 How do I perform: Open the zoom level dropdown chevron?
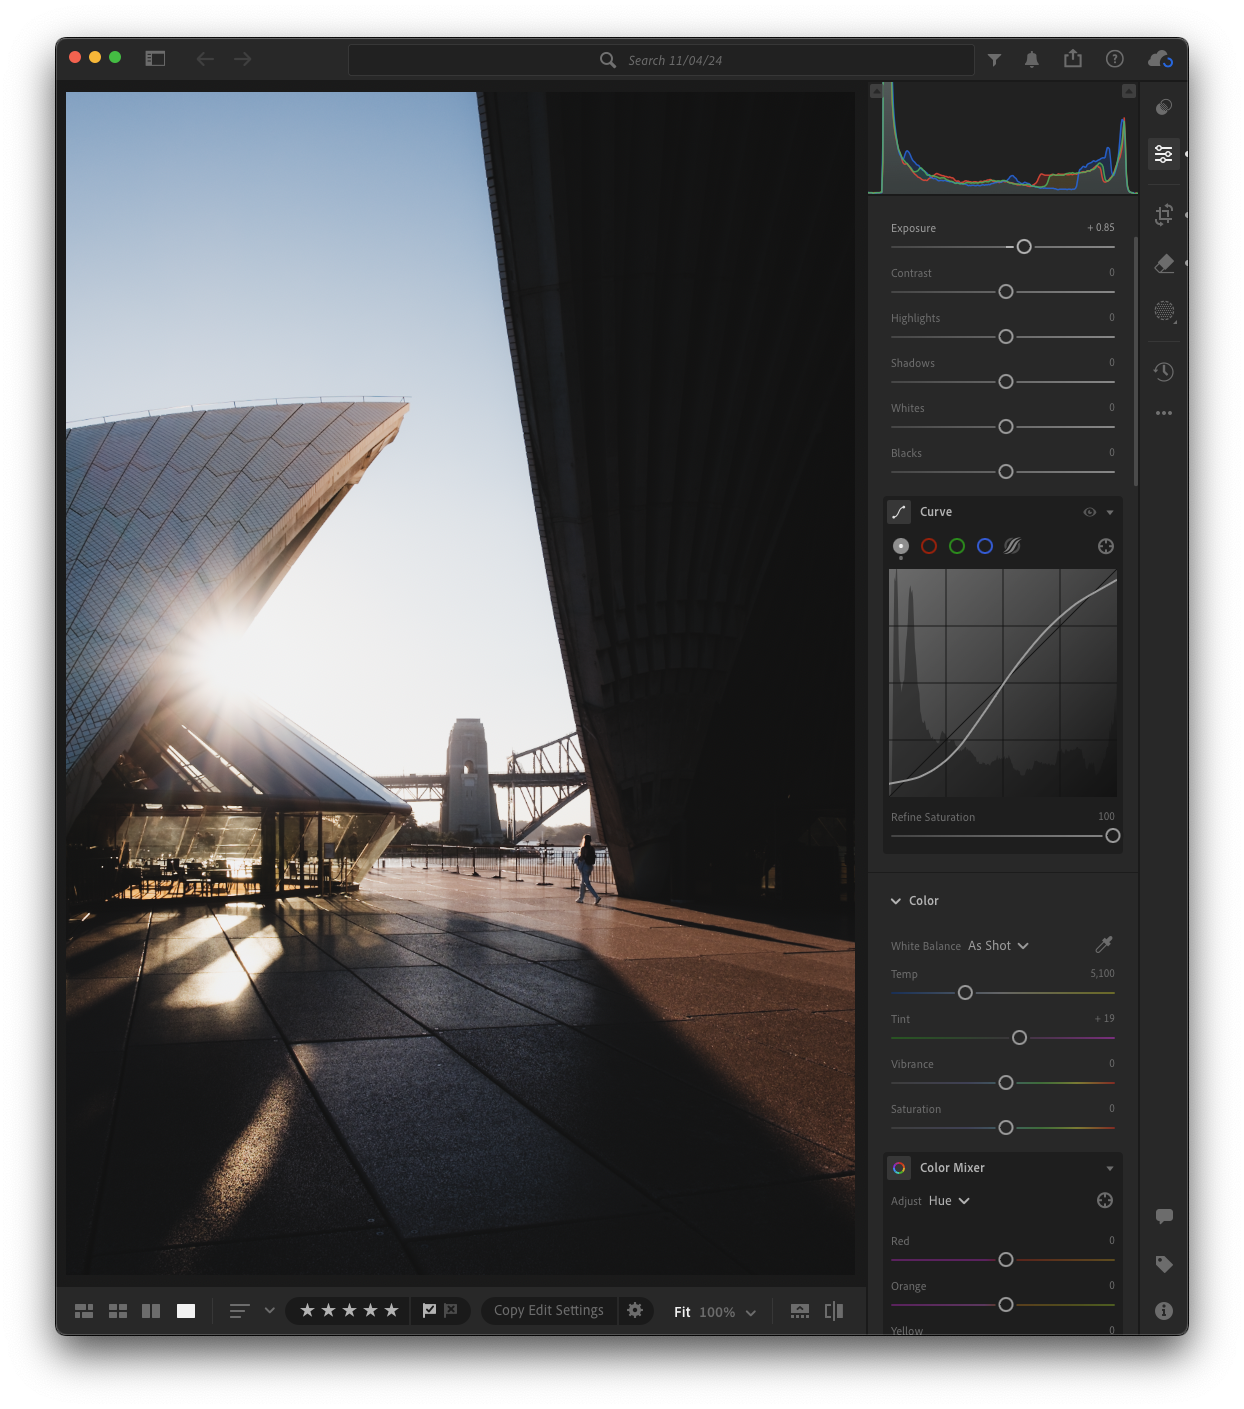(751, 1312)
